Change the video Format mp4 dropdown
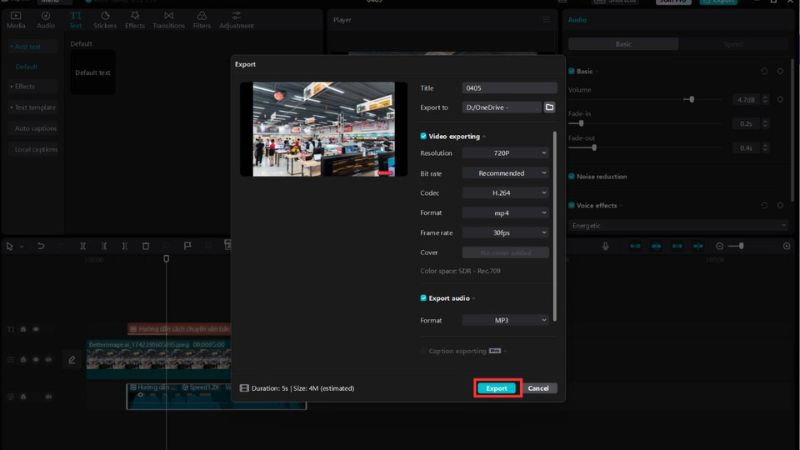 click(507, 212)
